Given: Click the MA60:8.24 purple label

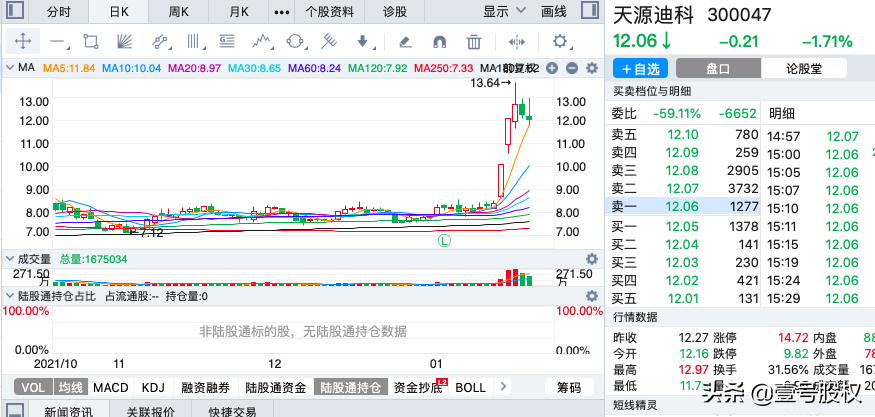Looking at the screenshot, I should click(315, 68).
